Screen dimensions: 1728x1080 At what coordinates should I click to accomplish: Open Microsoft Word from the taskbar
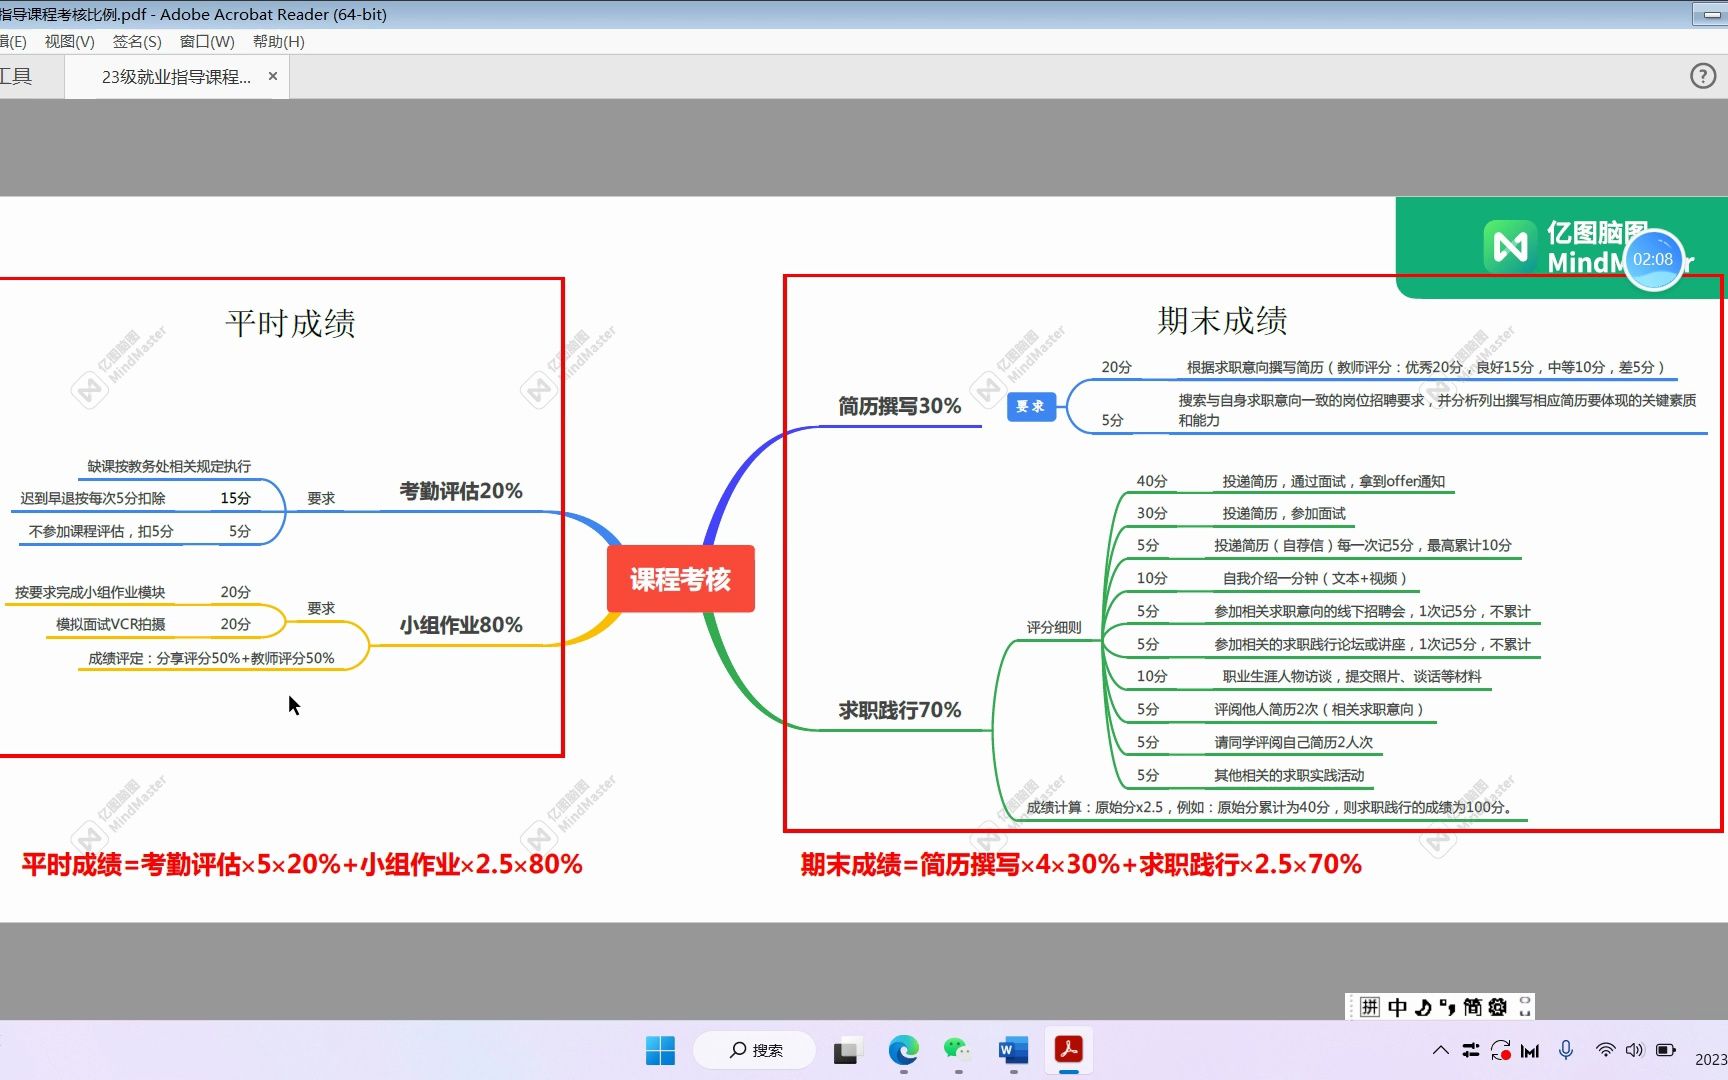point(1013,1050)
